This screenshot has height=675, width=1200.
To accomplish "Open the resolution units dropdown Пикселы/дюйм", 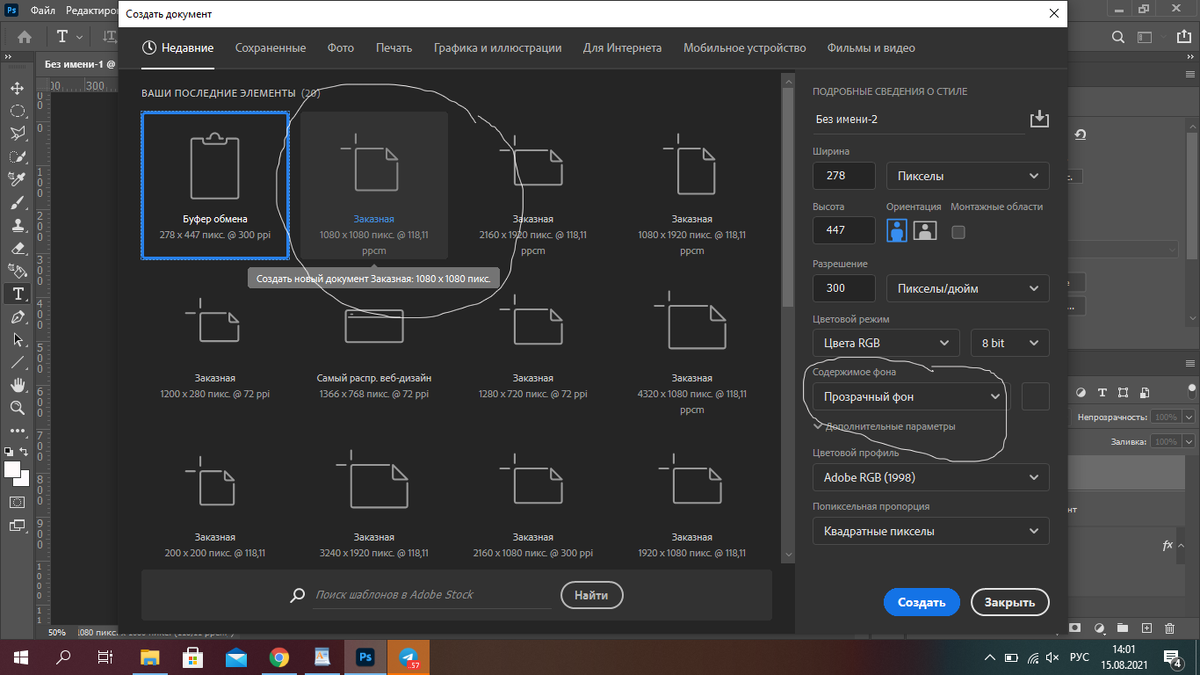I will (968, 288).
